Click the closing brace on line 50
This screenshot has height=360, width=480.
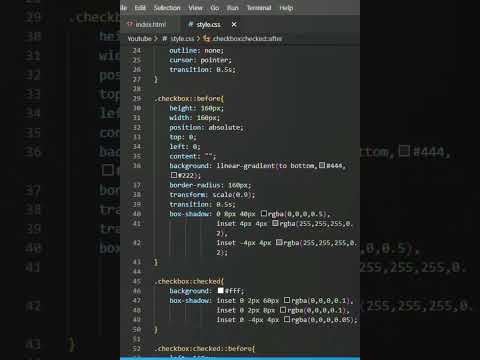[x=156, y=330]
